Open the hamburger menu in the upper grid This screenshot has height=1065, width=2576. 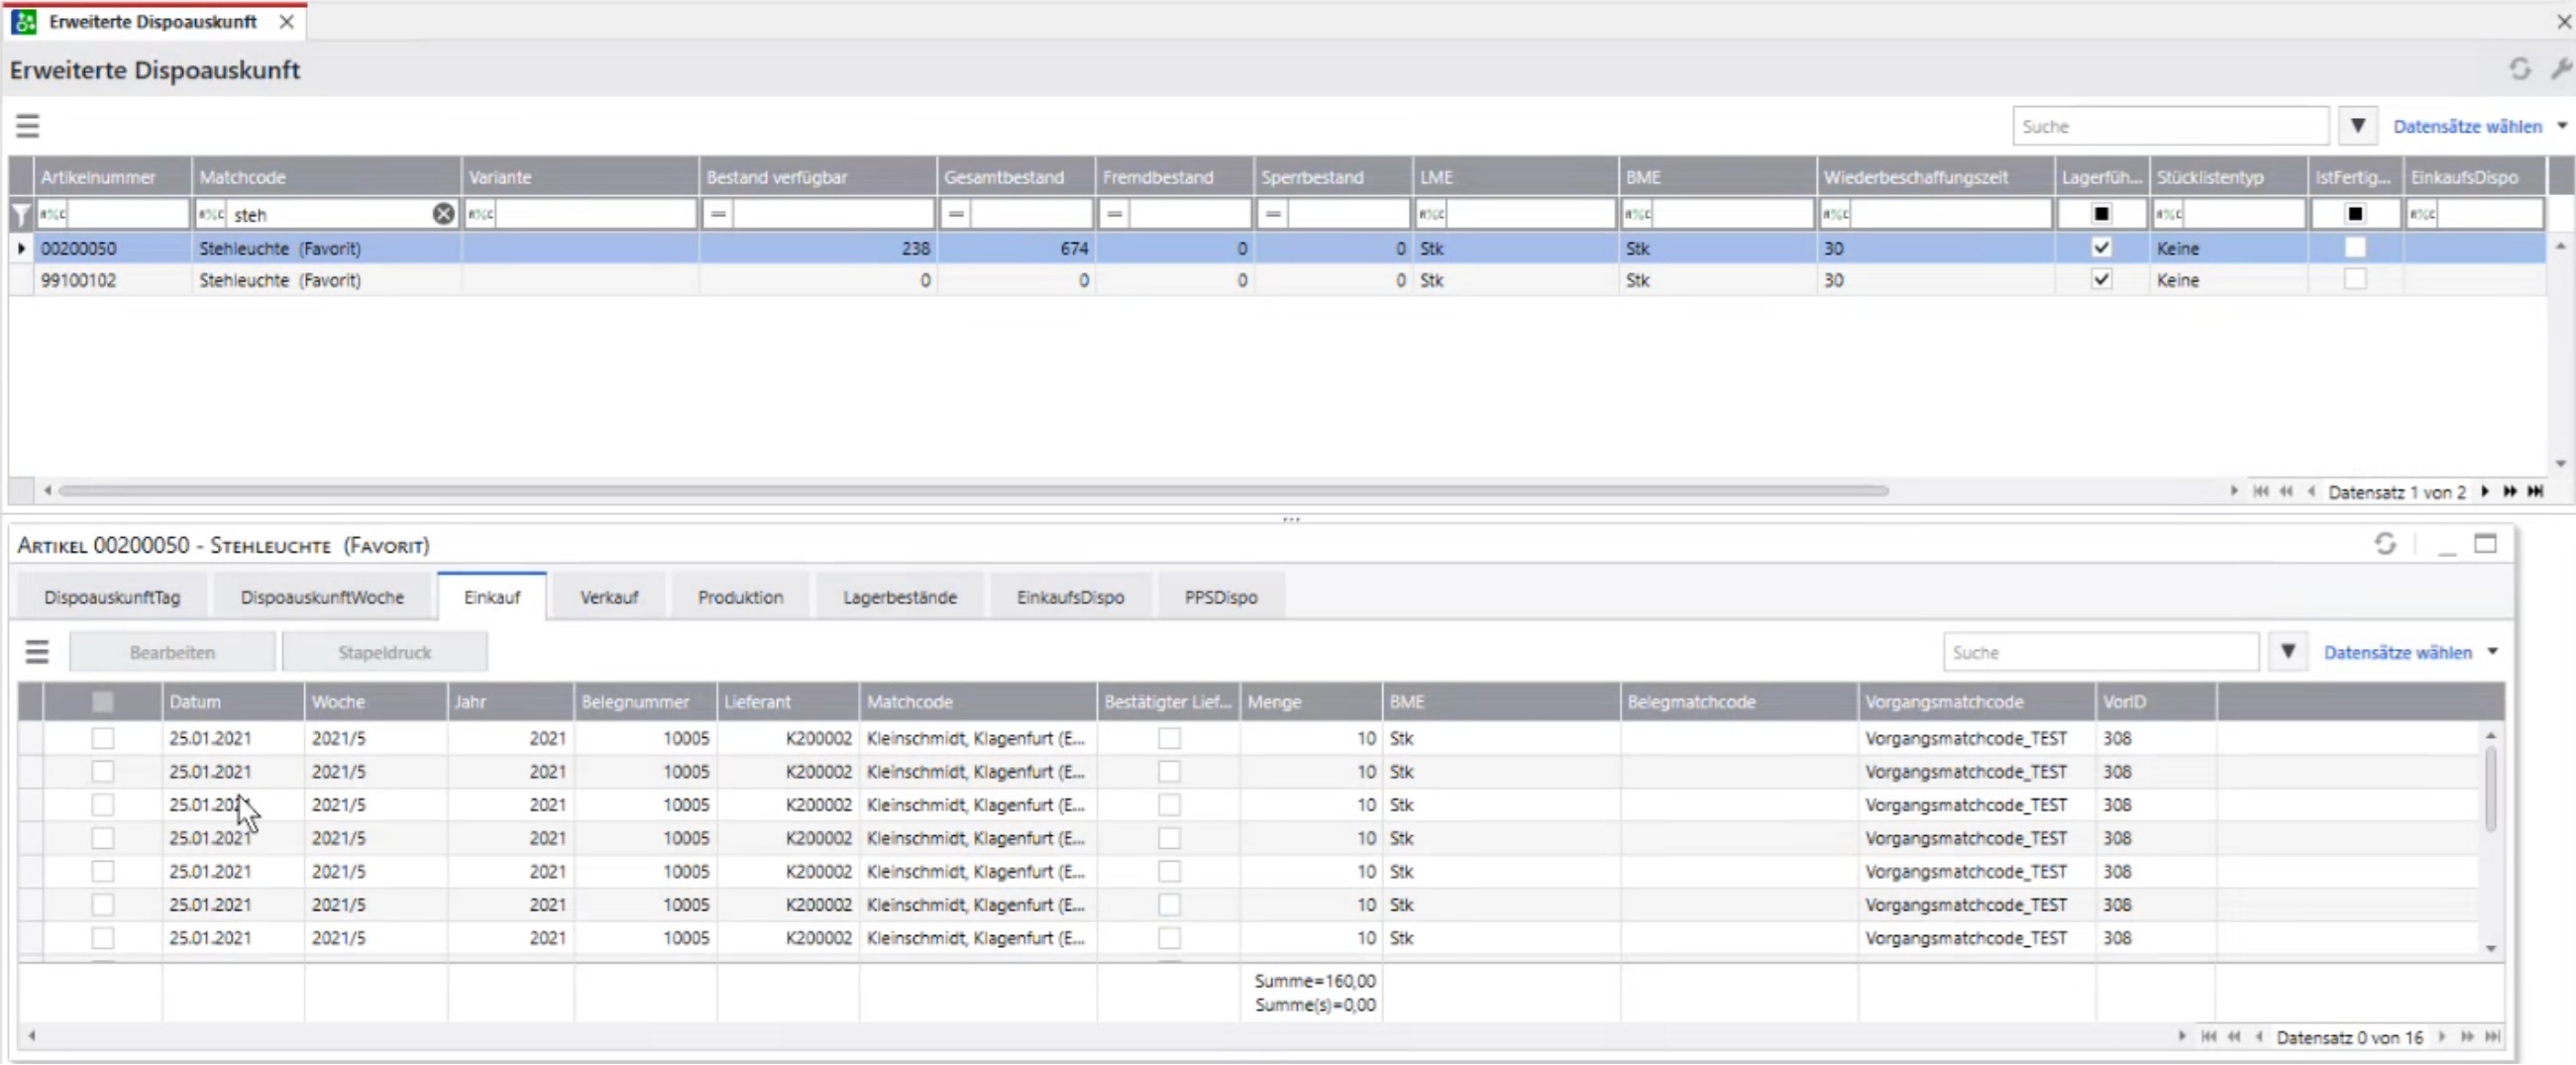click(27, 126)
